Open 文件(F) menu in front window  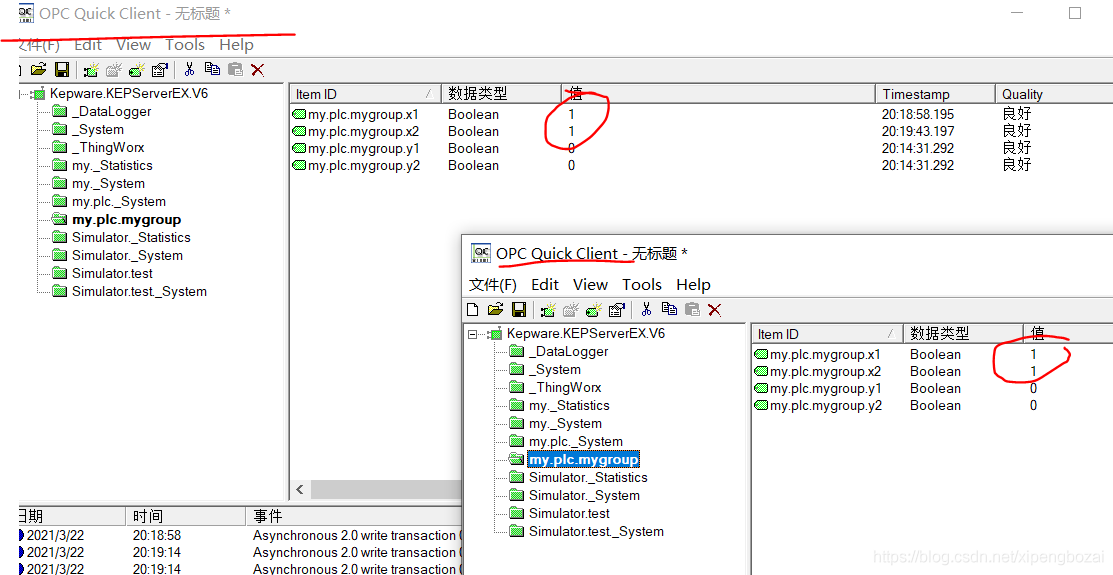[x=493, y=285]
